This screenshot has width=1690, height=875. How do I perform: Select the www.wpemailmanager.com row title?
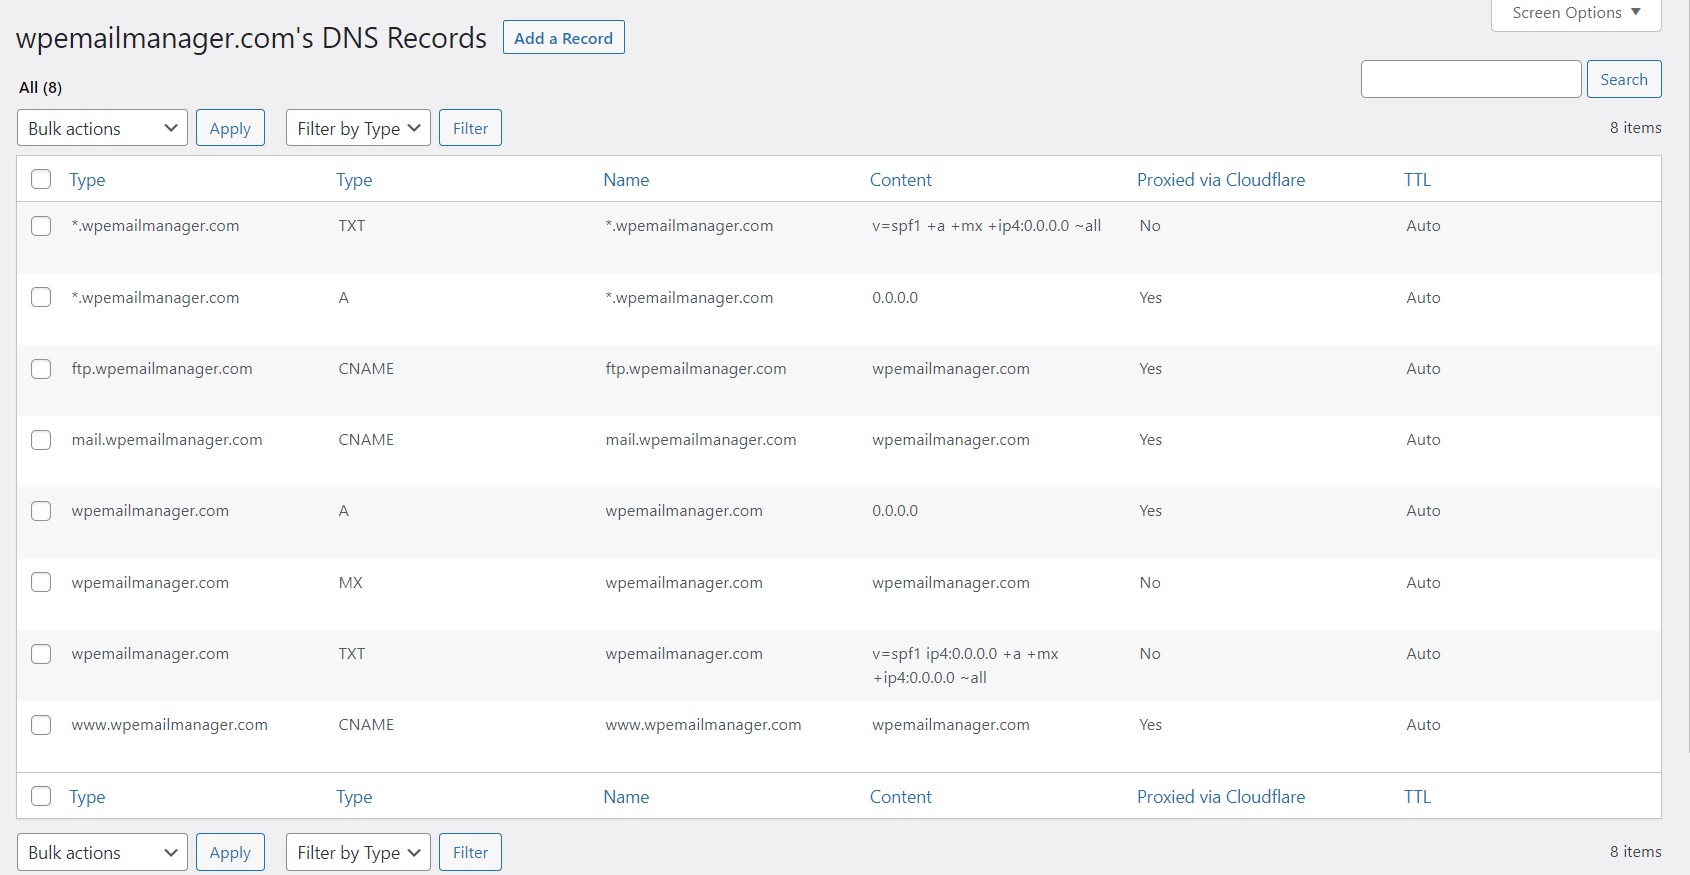pos(169,725)
